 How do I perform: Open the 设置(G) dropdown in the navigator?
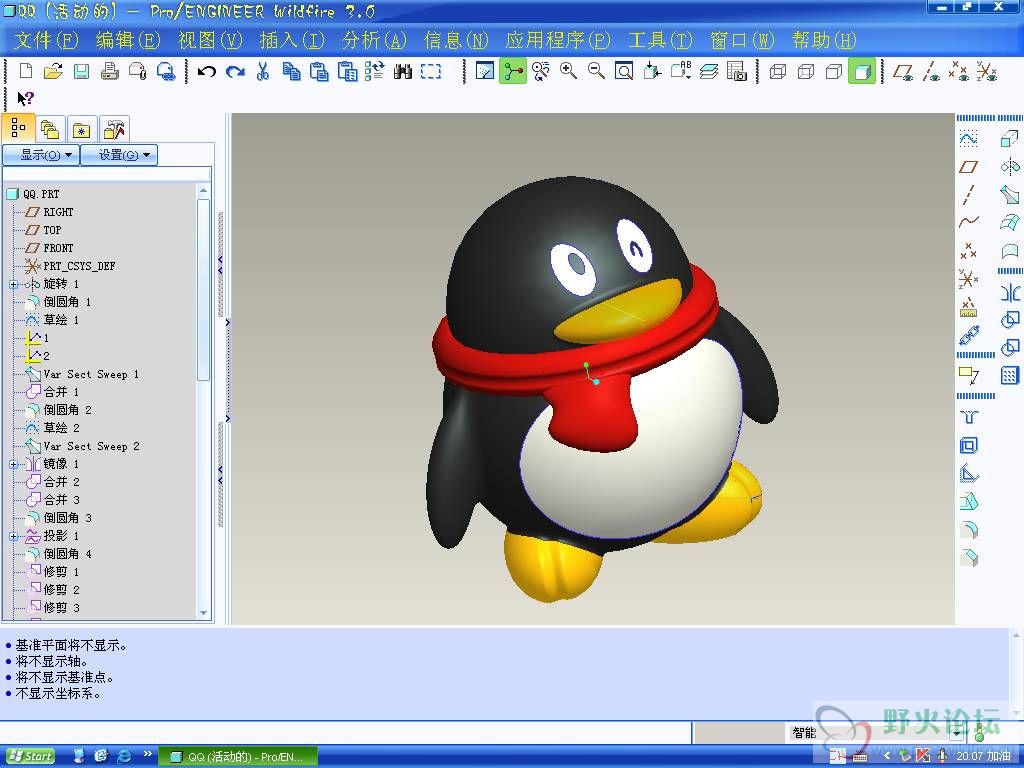click(119, 155)
